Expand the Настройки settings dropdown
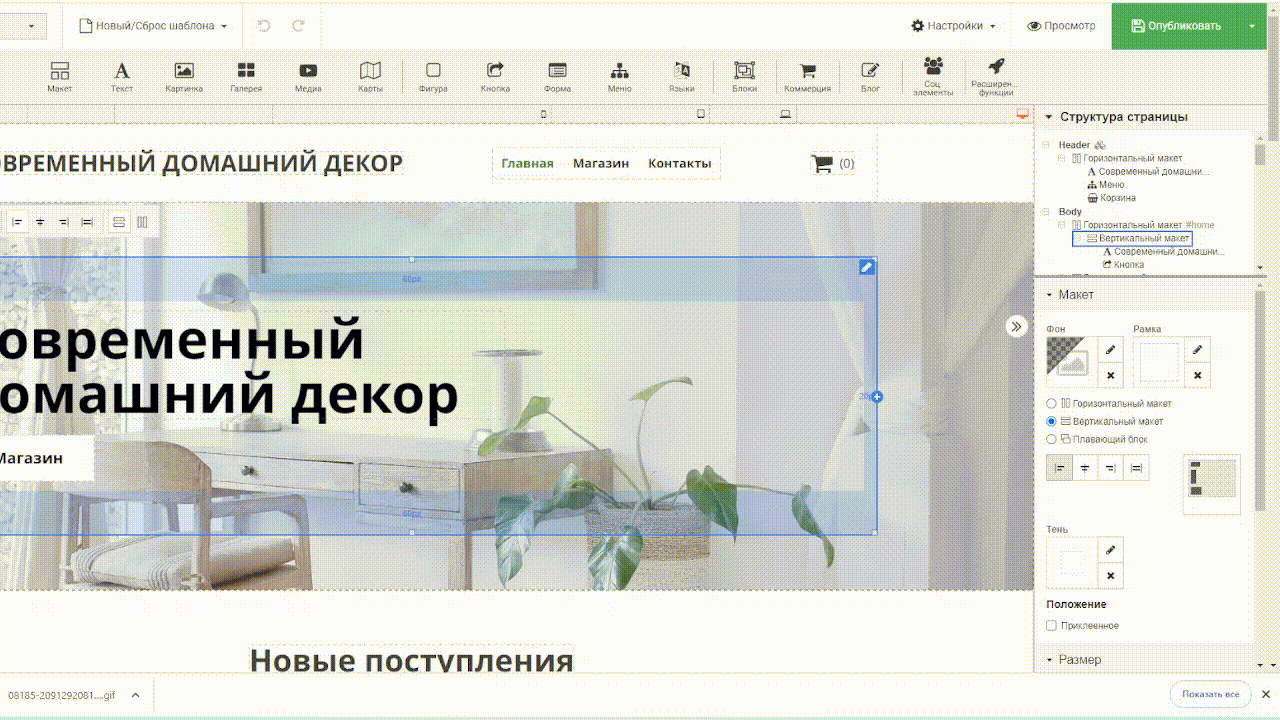This screenshot has width=1280, height=720. point(953,26)
